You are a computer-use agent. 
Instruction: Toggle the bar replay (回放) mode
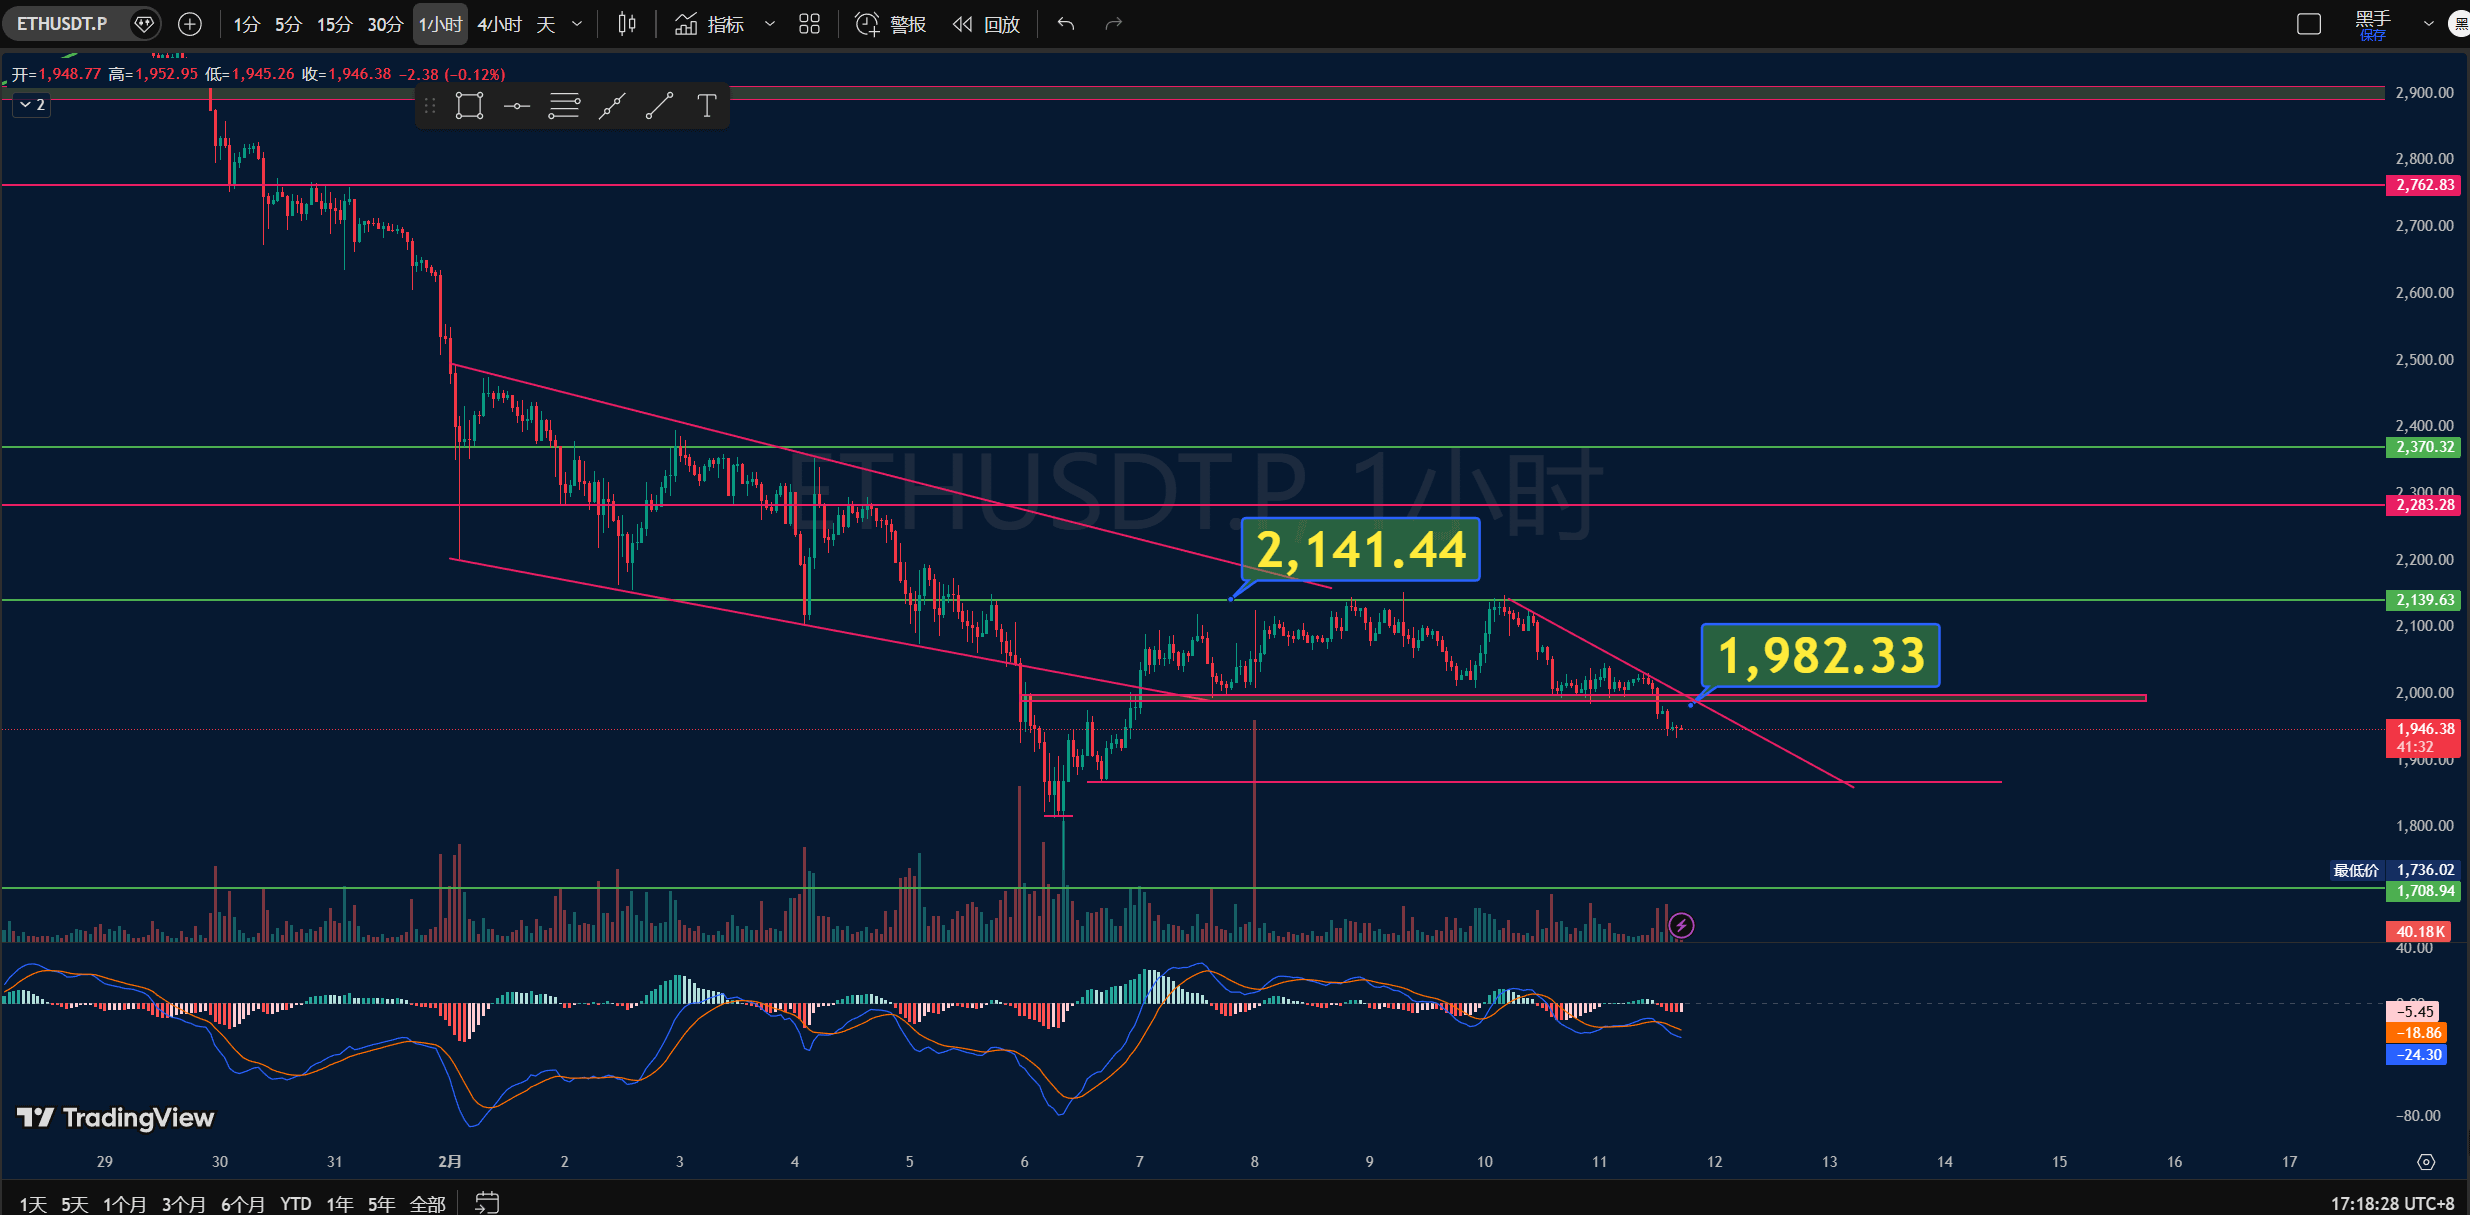point(987,24)
